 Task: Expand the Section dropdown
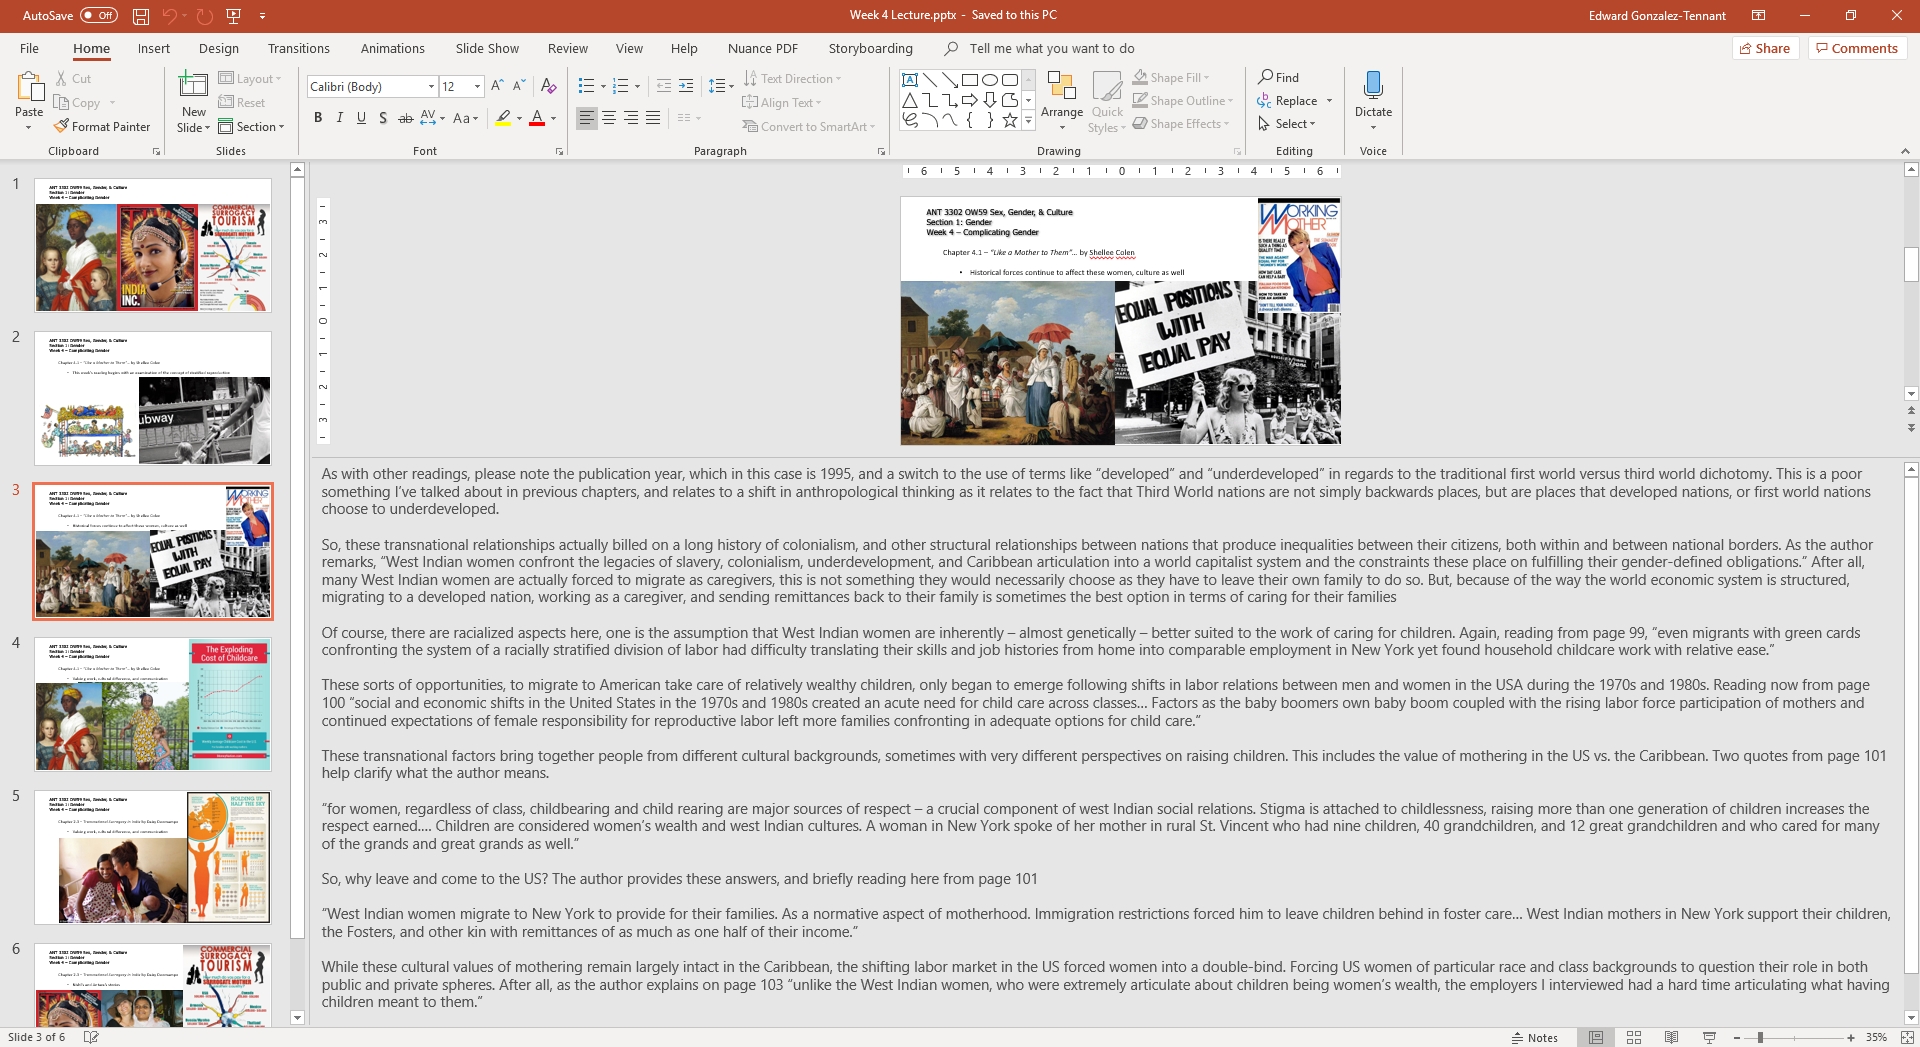click(x=252, y=127)
